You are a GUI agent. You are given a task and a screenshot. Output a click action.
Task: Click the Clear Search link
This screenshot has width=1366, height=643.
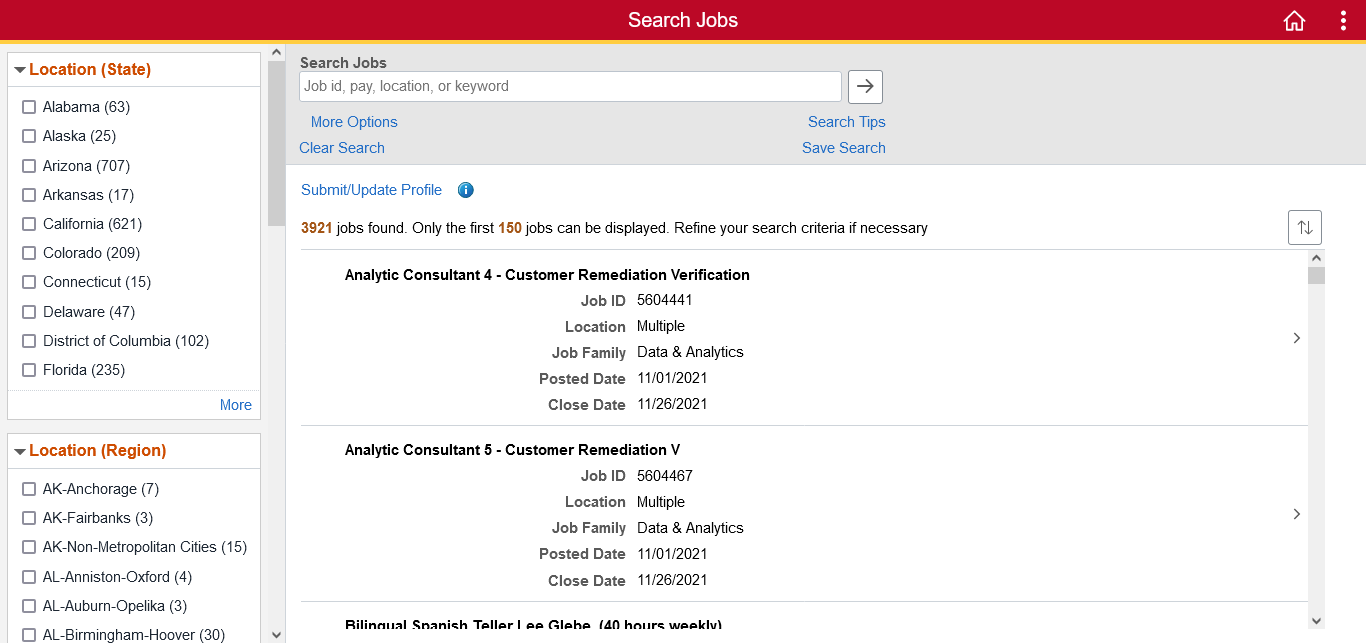[342, 148]
